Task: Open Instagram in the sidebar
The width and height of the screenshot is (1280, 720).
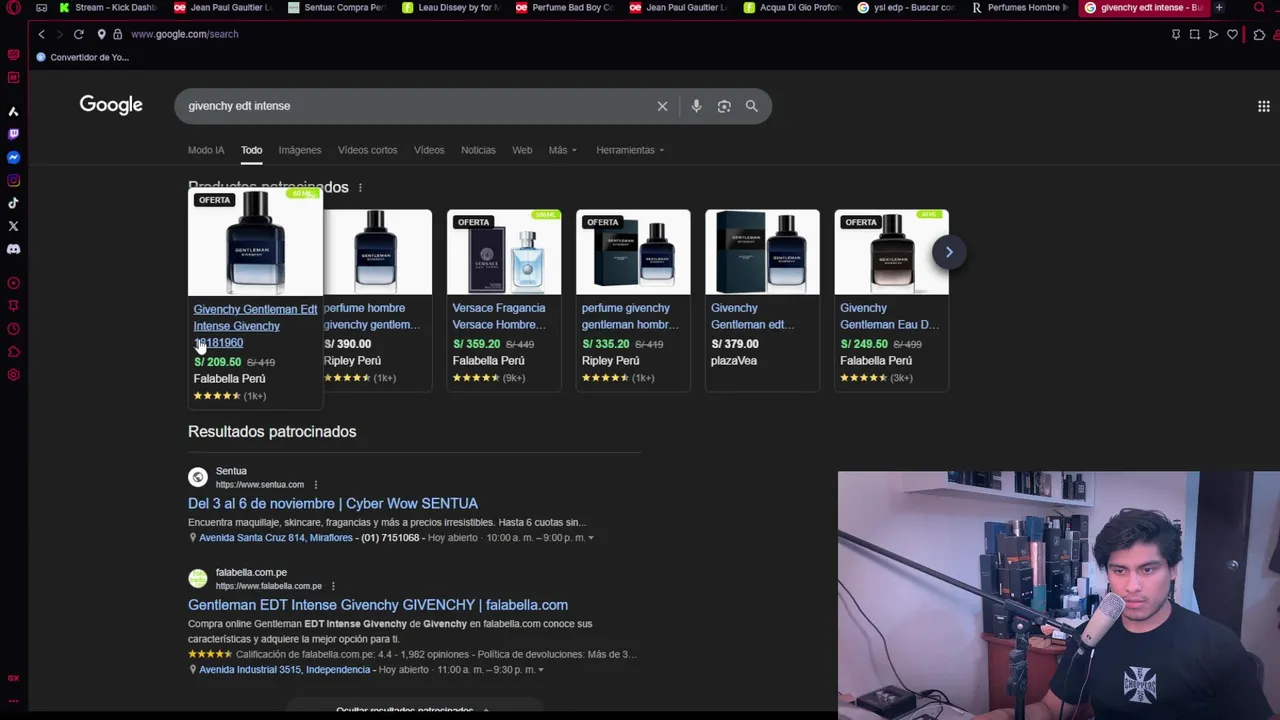Action: (13, 180)
